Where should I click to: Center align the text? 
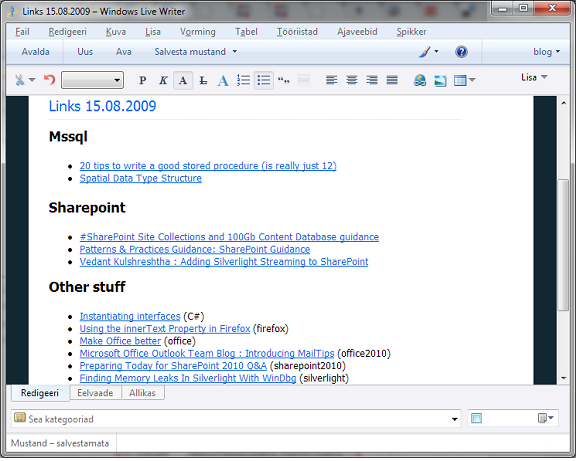tap(352, 80)
